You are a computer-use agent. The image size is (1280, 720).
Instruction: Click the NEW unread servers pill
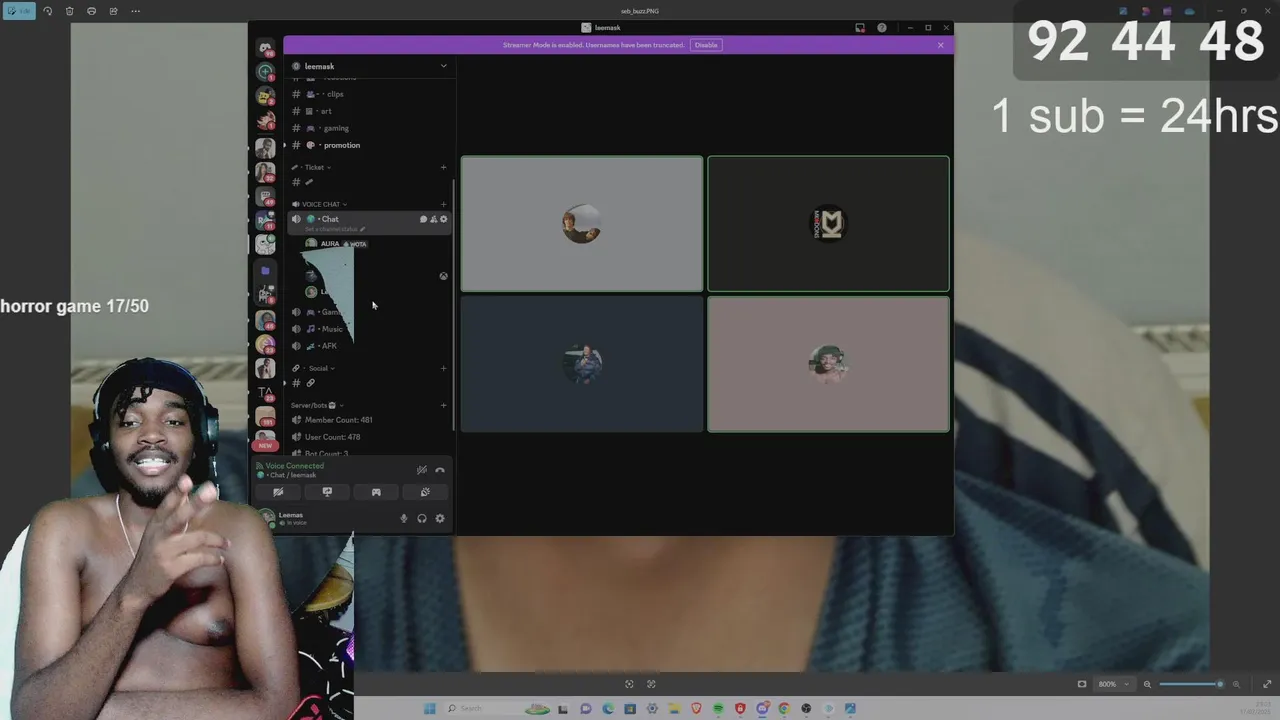click(x=265, y=445)
